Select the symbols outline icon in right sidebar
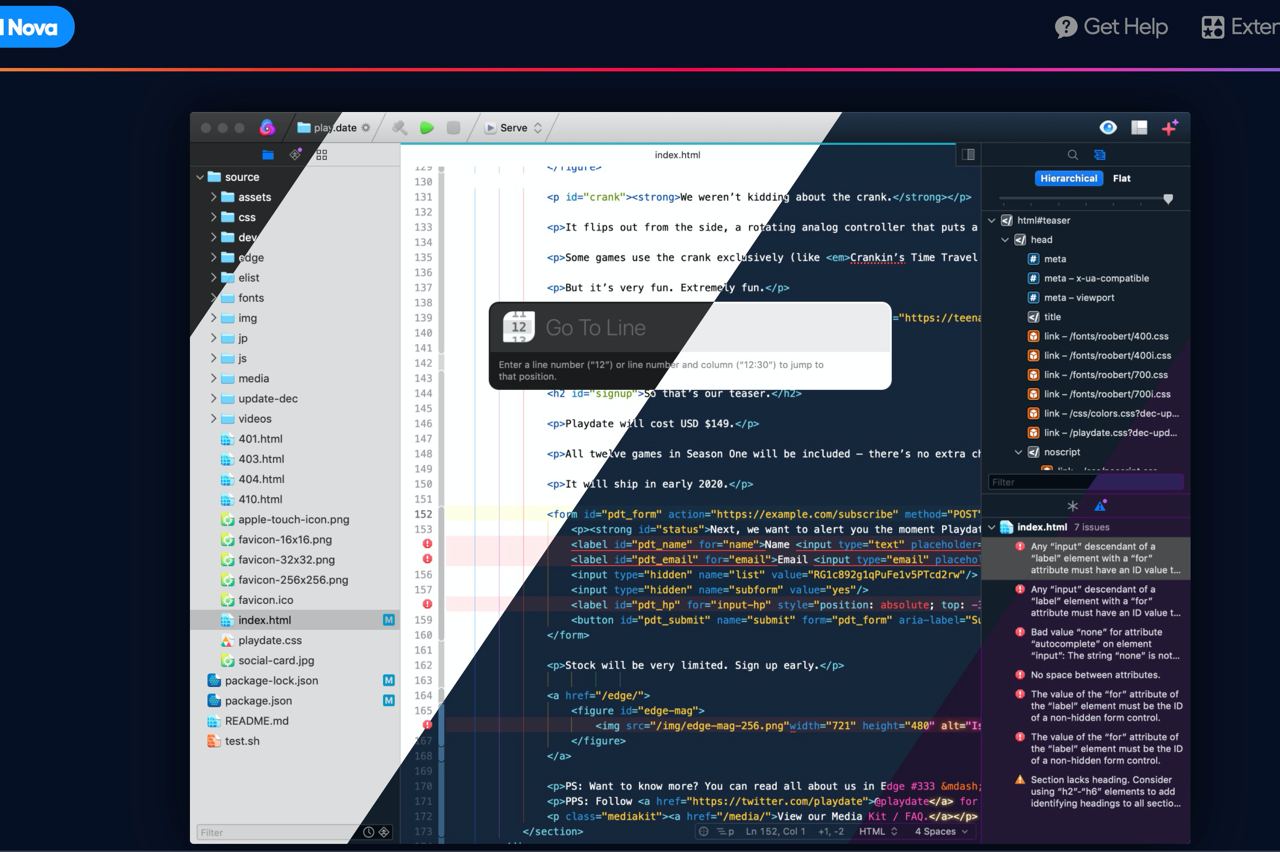 coord(1099,155)
